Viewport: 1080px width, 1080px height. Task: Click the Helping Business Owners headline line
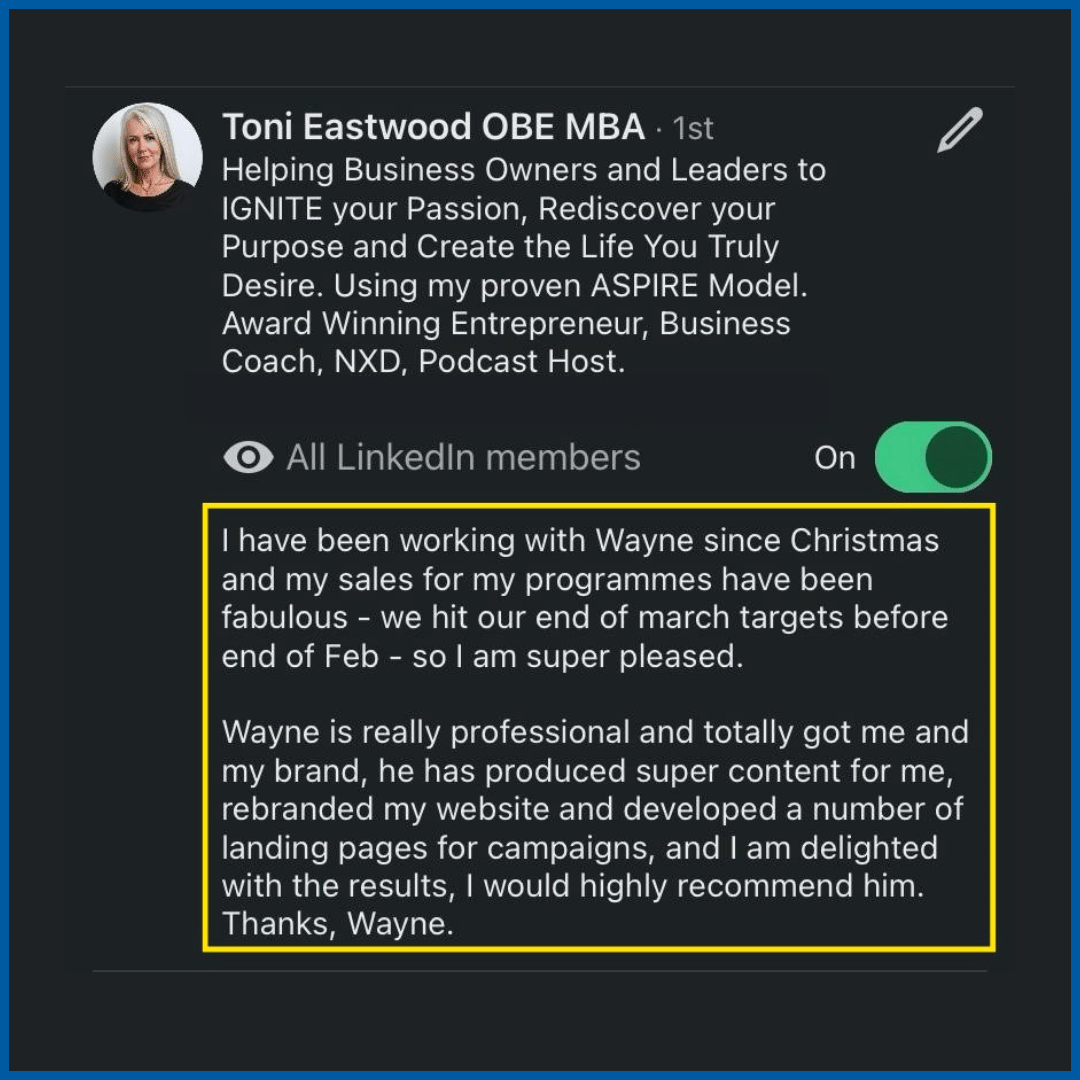click(x=523, y=170)
